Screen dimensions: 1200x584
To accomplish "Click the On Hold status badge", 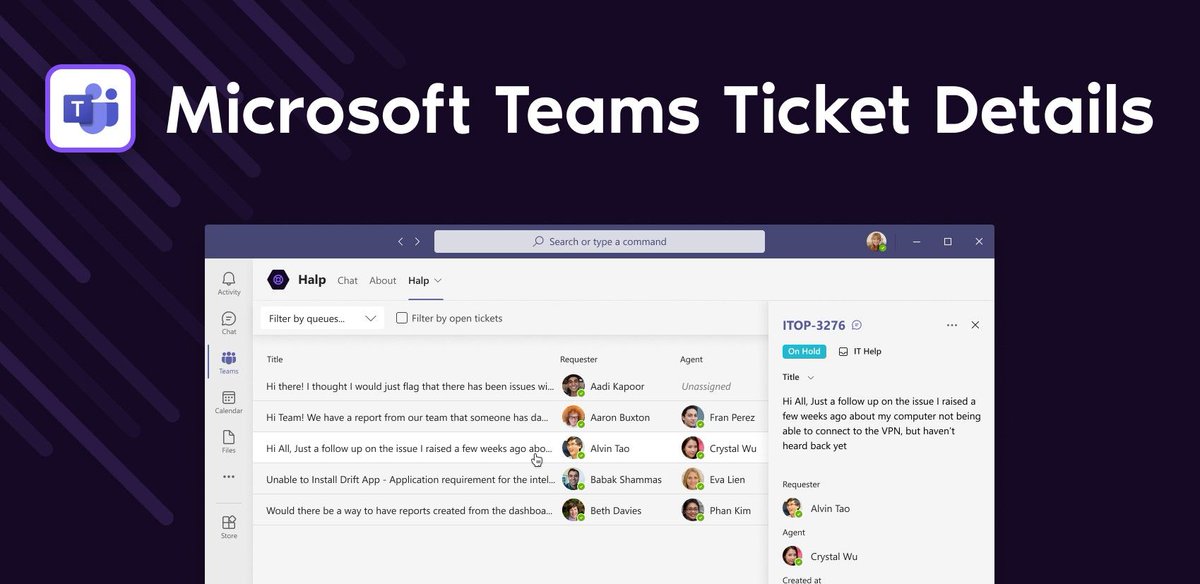I will coord(804,352).
